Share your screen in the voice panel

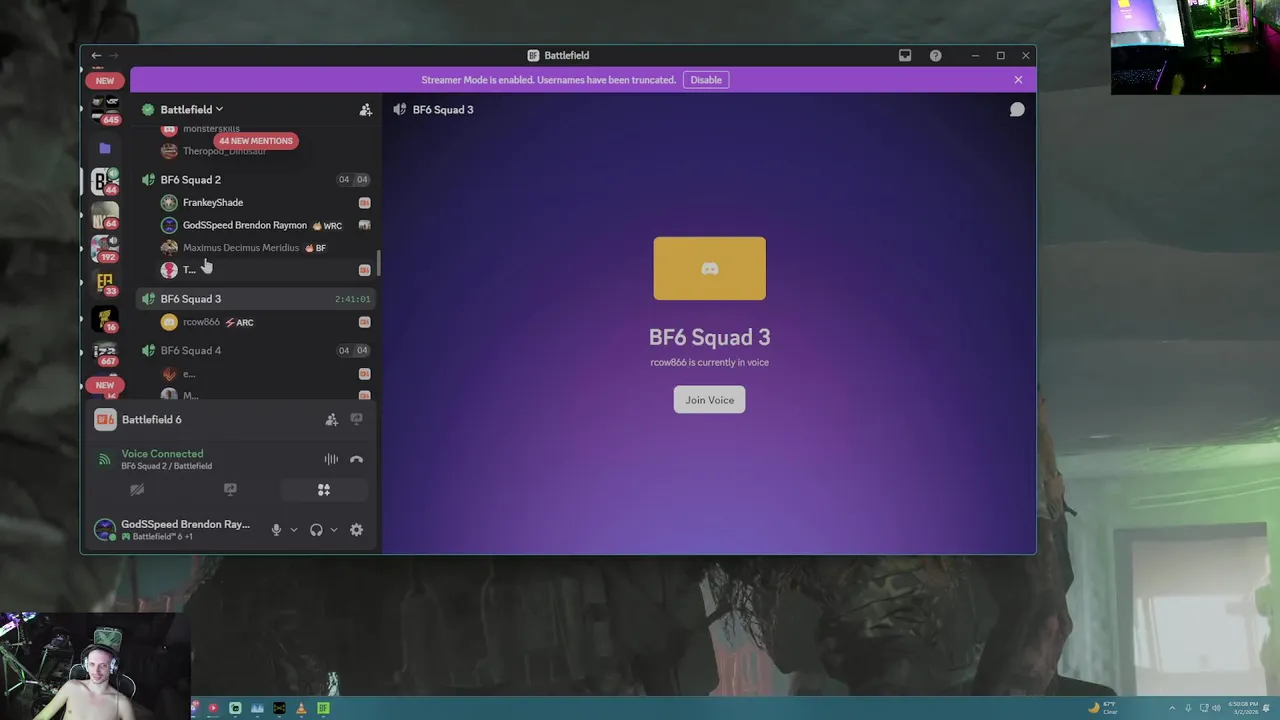point(230,490)
